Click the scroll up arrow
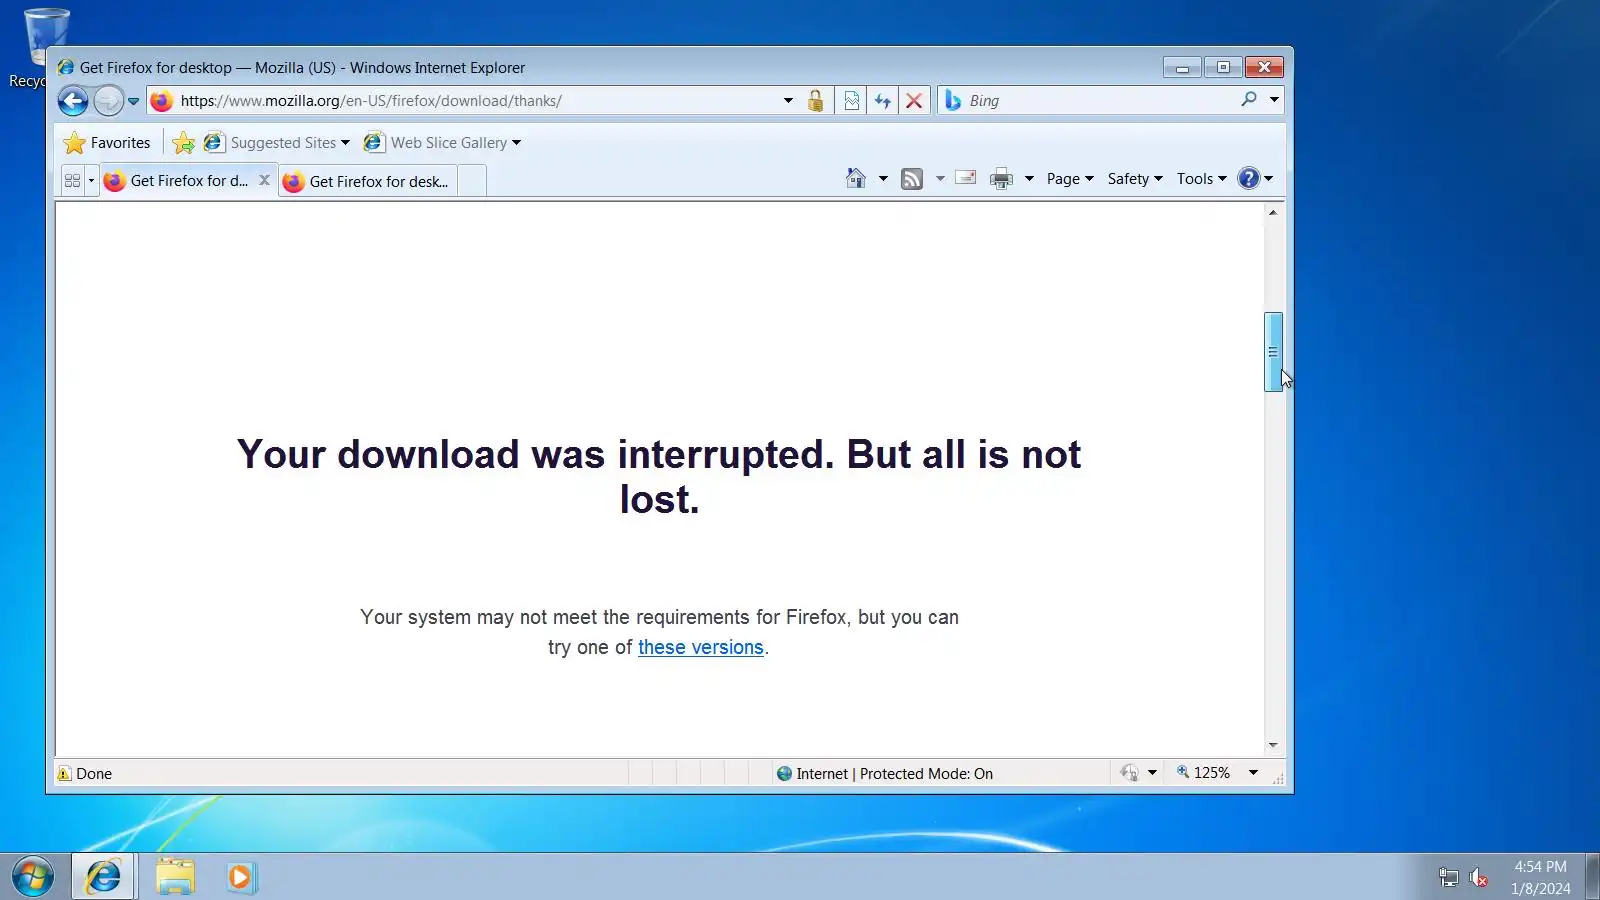1600x900 pixels. point(1273,212)
